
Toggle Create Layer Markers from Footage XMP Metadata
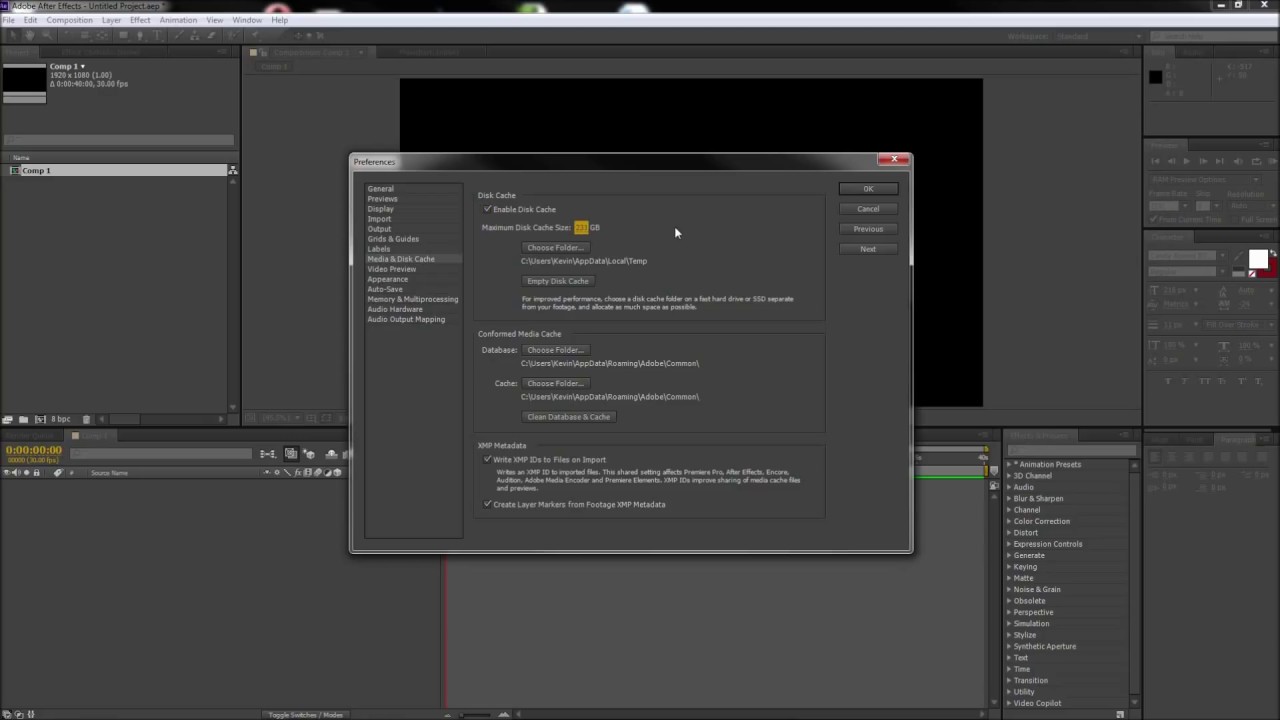click(488, 504)
